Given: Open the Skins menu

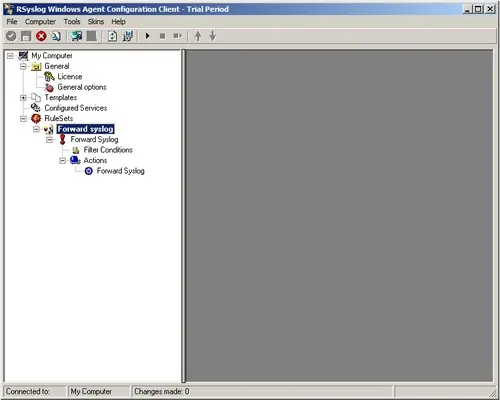Looking at the screenshot, I should [96, 22].
